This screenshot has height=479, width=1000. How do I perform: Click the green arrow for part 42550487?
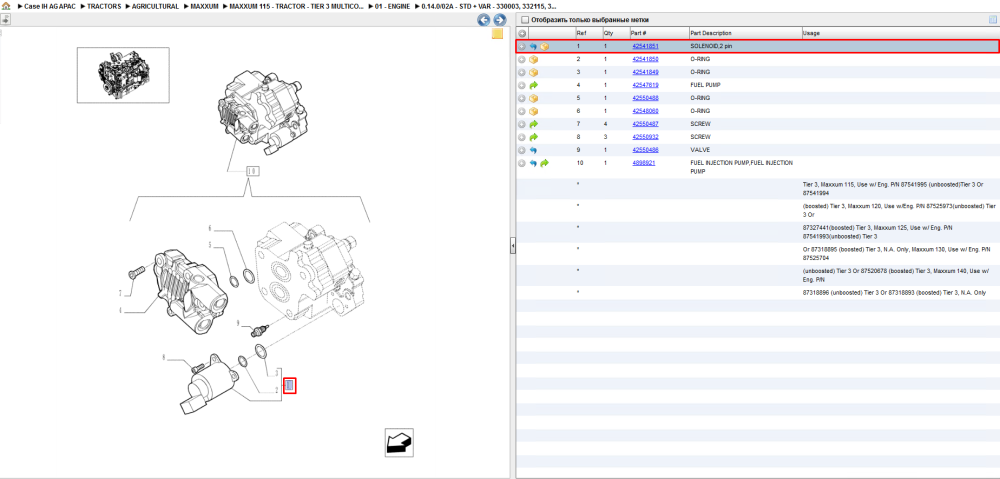tap(533, 124)
